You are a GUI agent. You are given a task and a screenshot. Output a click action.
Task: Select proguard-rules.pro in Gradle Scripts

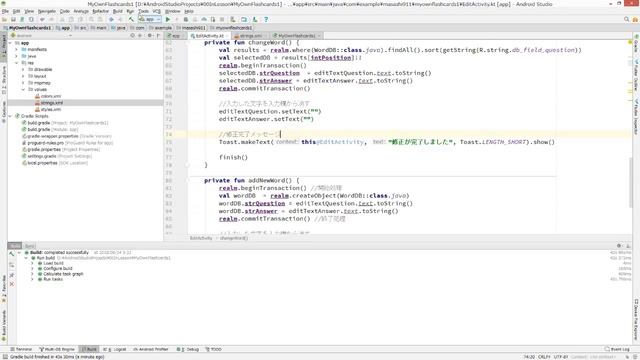[x=46, y=143]
